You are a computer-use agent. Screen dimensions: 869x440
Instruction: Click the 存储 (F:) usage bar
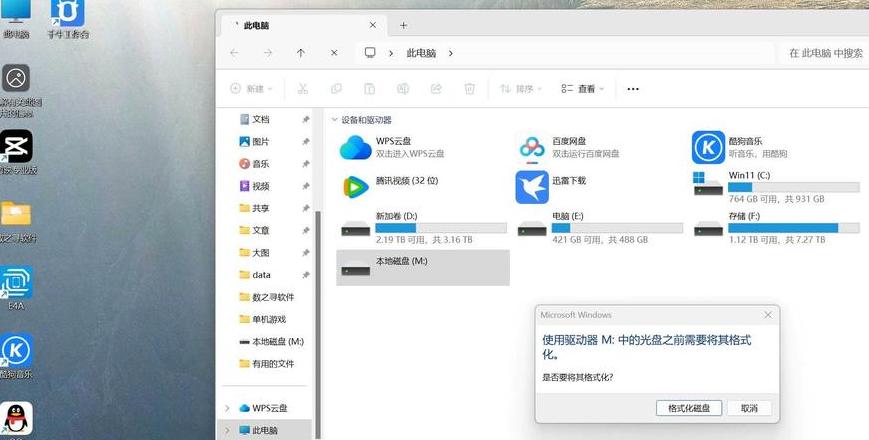[x=794, y=228]
